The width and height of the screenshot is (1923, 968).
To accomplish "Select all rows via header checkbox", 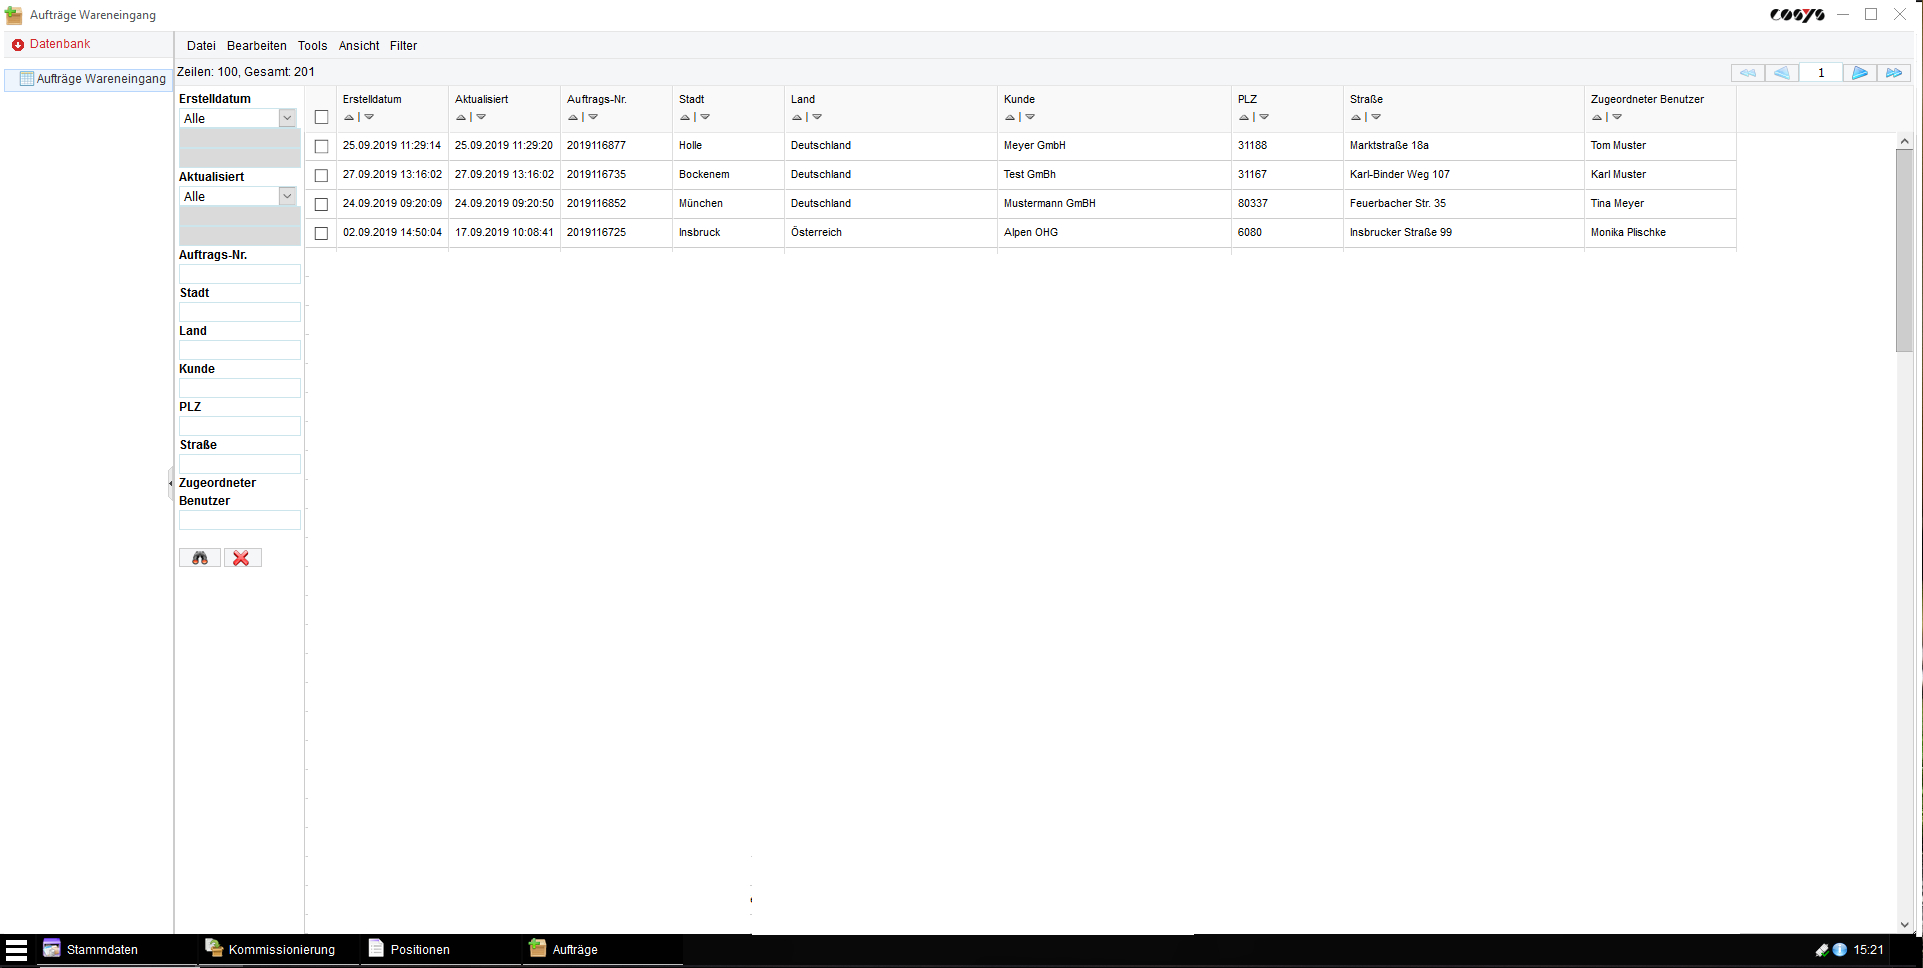I will [x=321, y=117].
